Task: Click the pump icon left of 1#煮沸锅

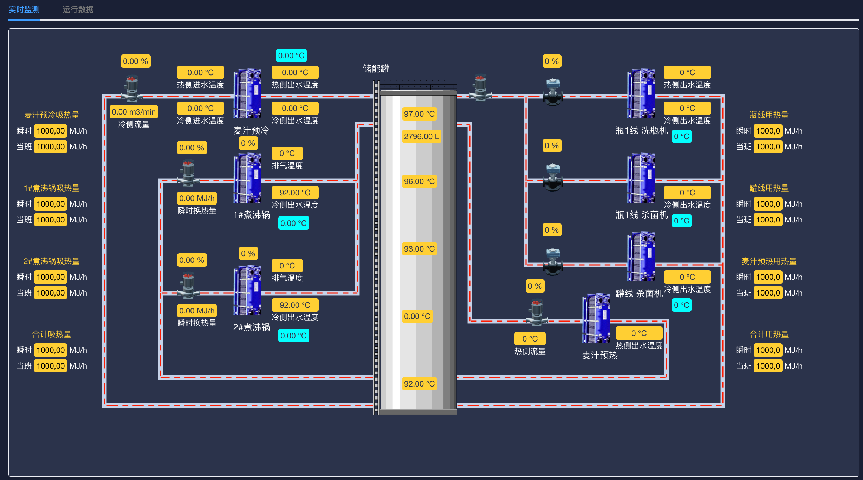Action: point(188,174)
